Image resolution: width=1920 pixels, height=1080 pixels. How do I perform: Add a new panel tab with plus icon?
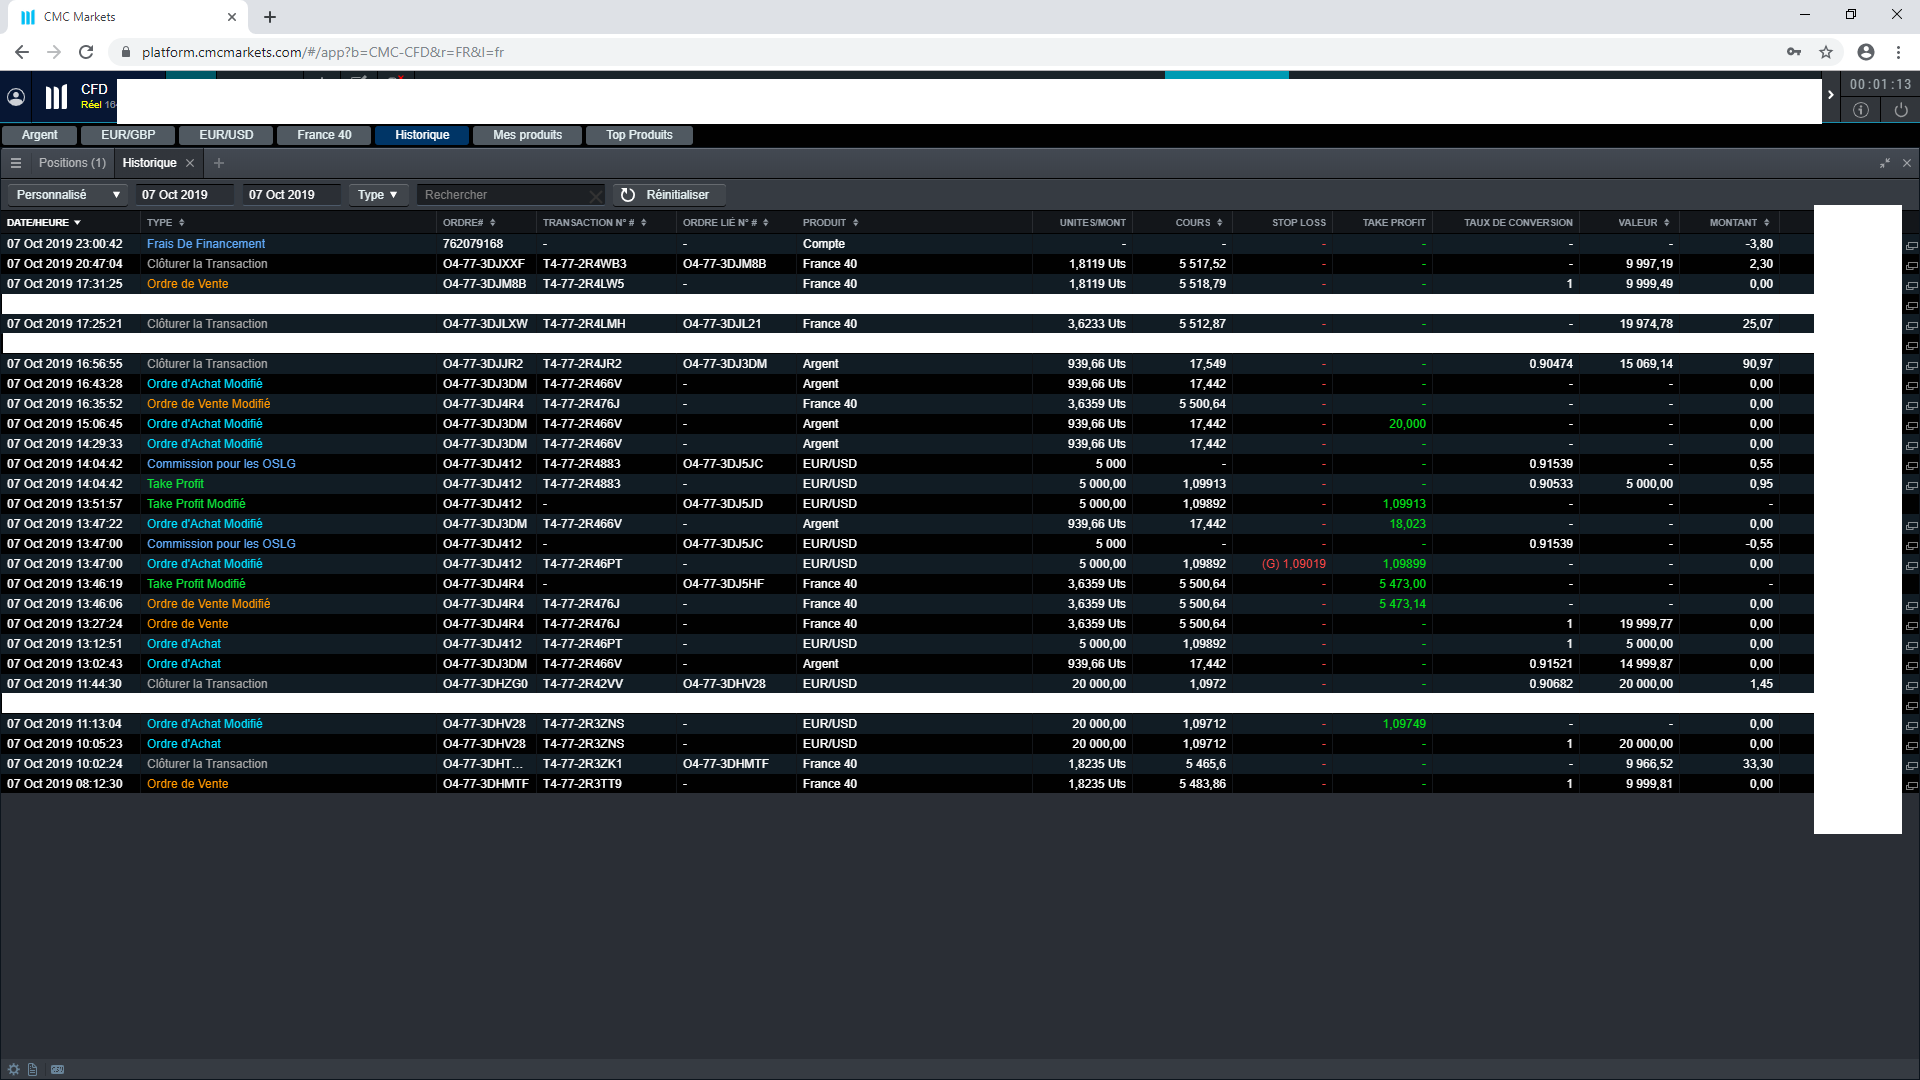click(x=219, y=163)
